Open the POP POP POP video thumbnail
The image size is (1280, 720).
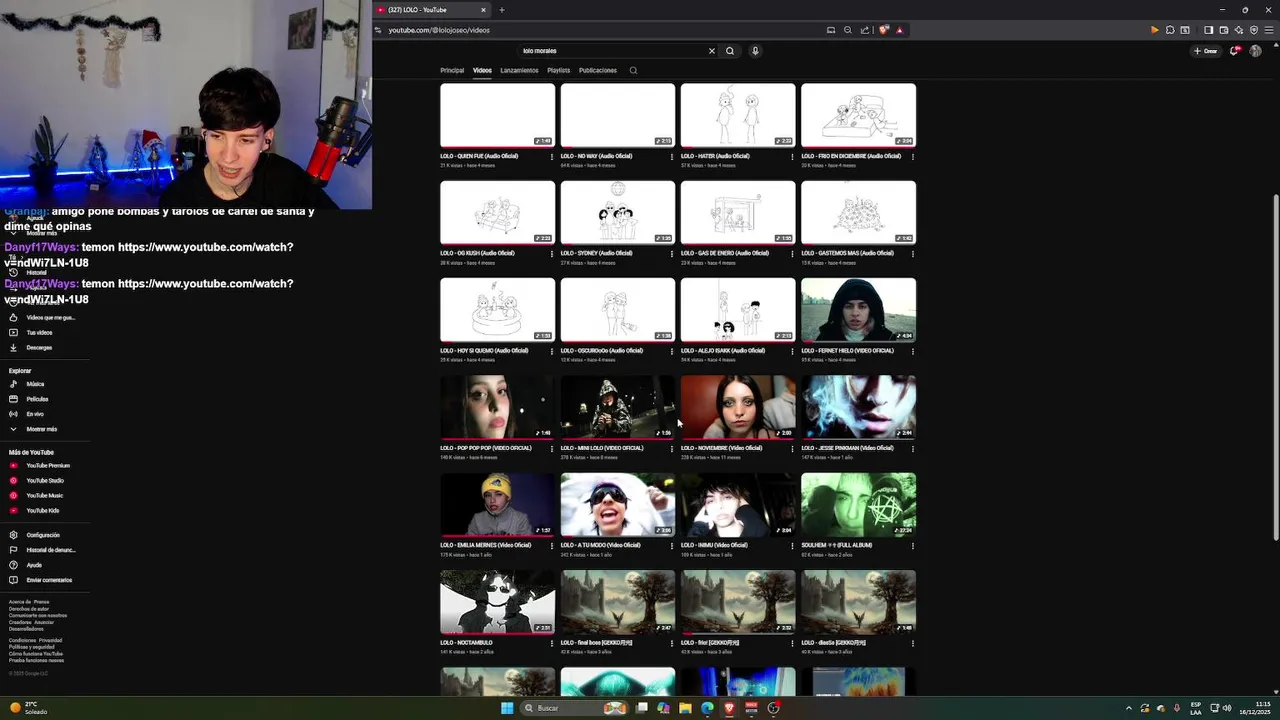pos(497,407)
